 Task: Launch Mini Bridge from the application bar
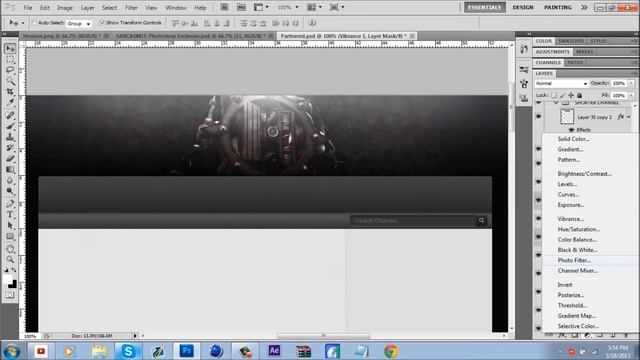(x=242, y=7)
